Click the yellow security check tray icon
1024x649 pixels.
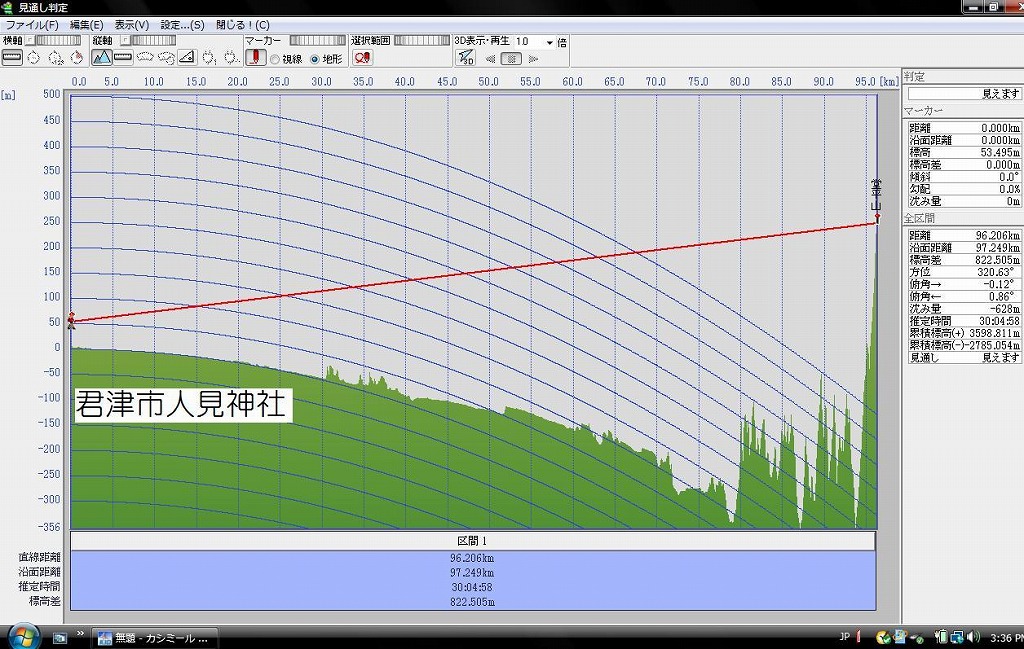point(884,637)
